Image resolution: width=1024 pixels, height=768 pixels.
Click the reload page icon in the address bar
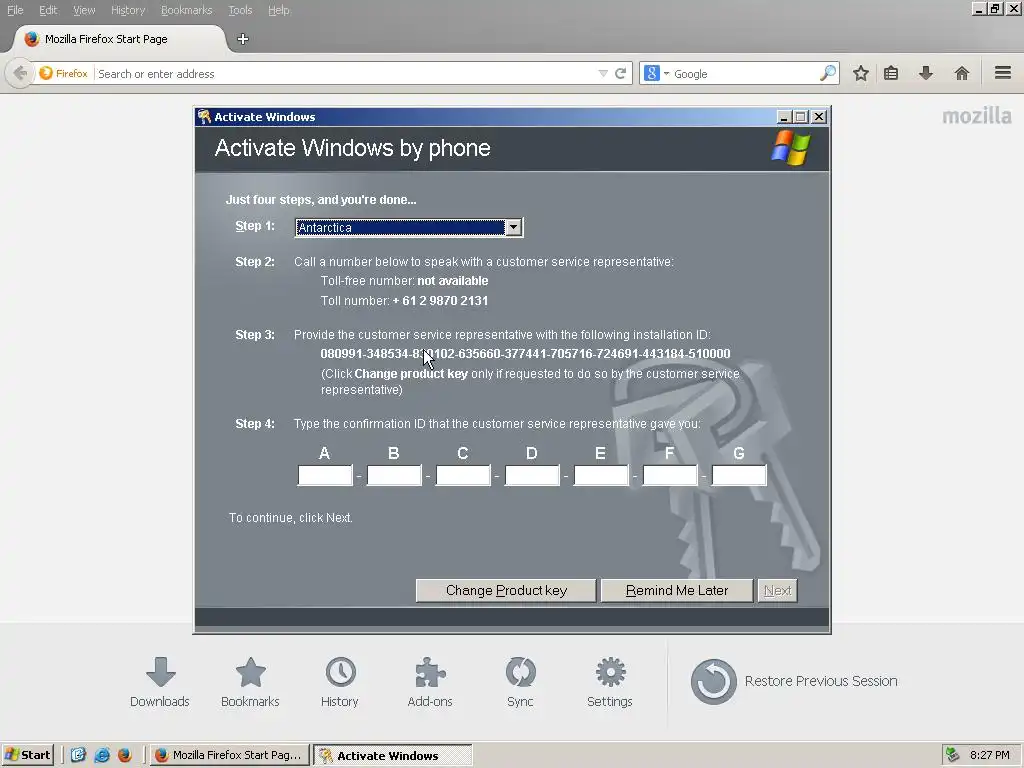pyautogui.click(x=620, y=73)
